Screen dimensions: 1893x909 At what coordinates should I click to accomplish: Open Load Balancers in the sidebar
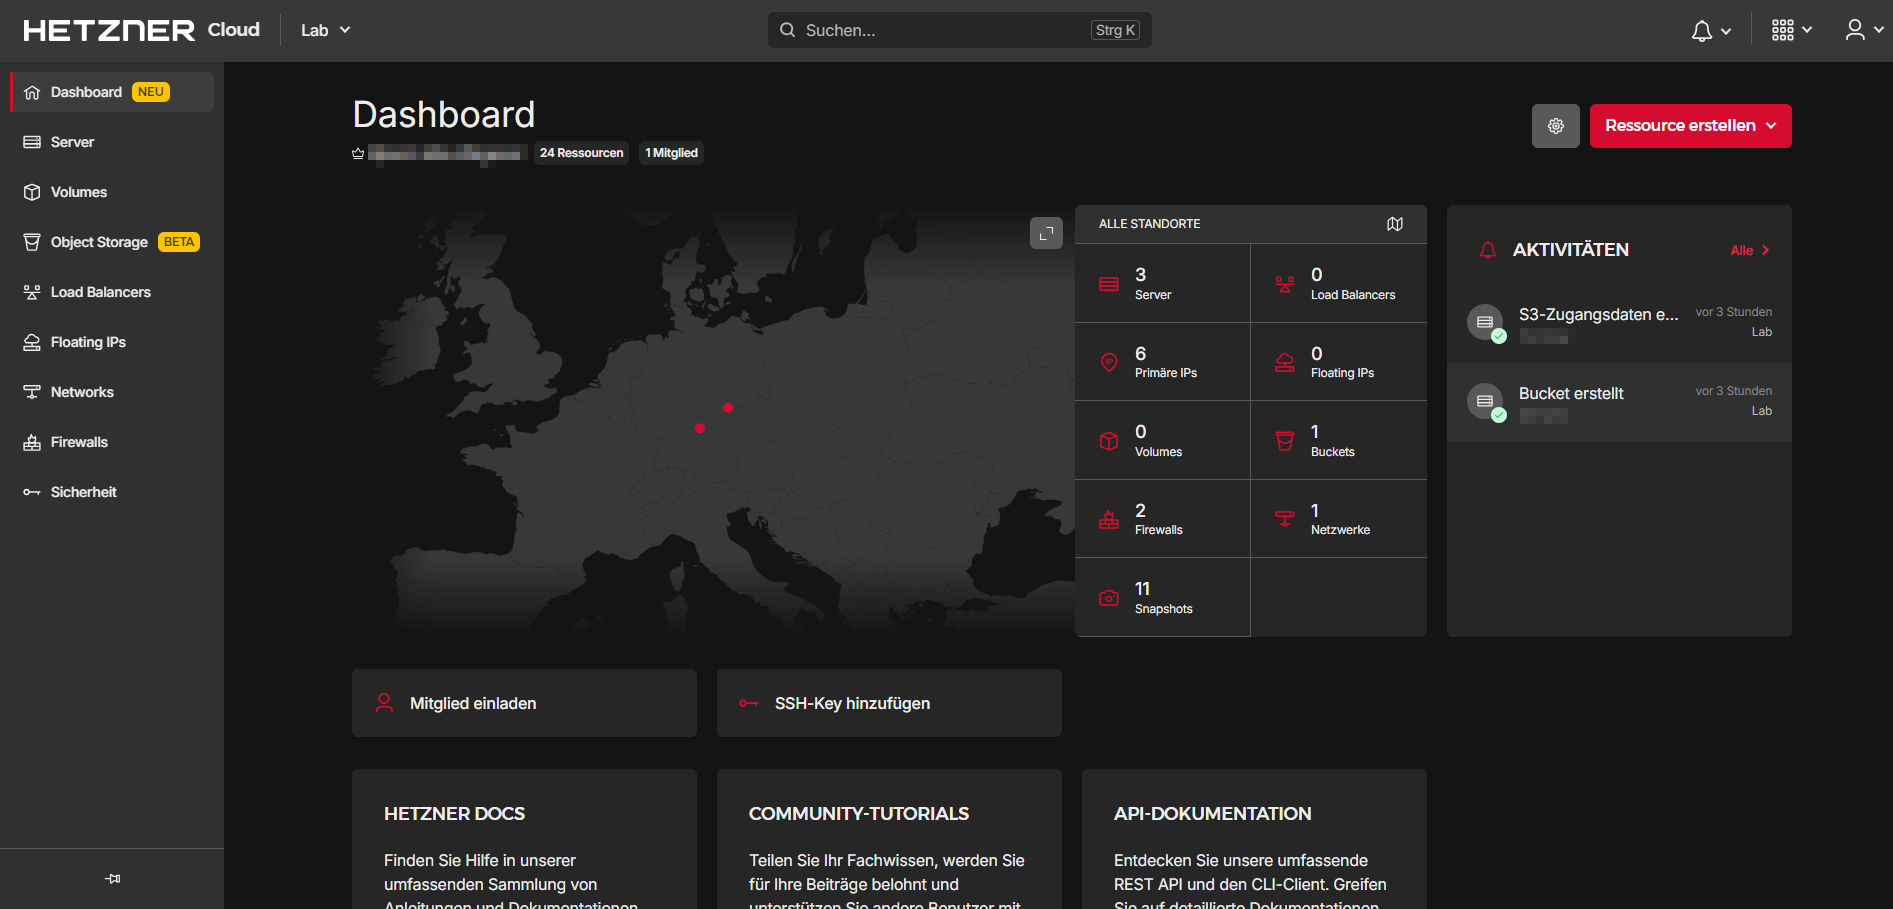tap(112, 292)
